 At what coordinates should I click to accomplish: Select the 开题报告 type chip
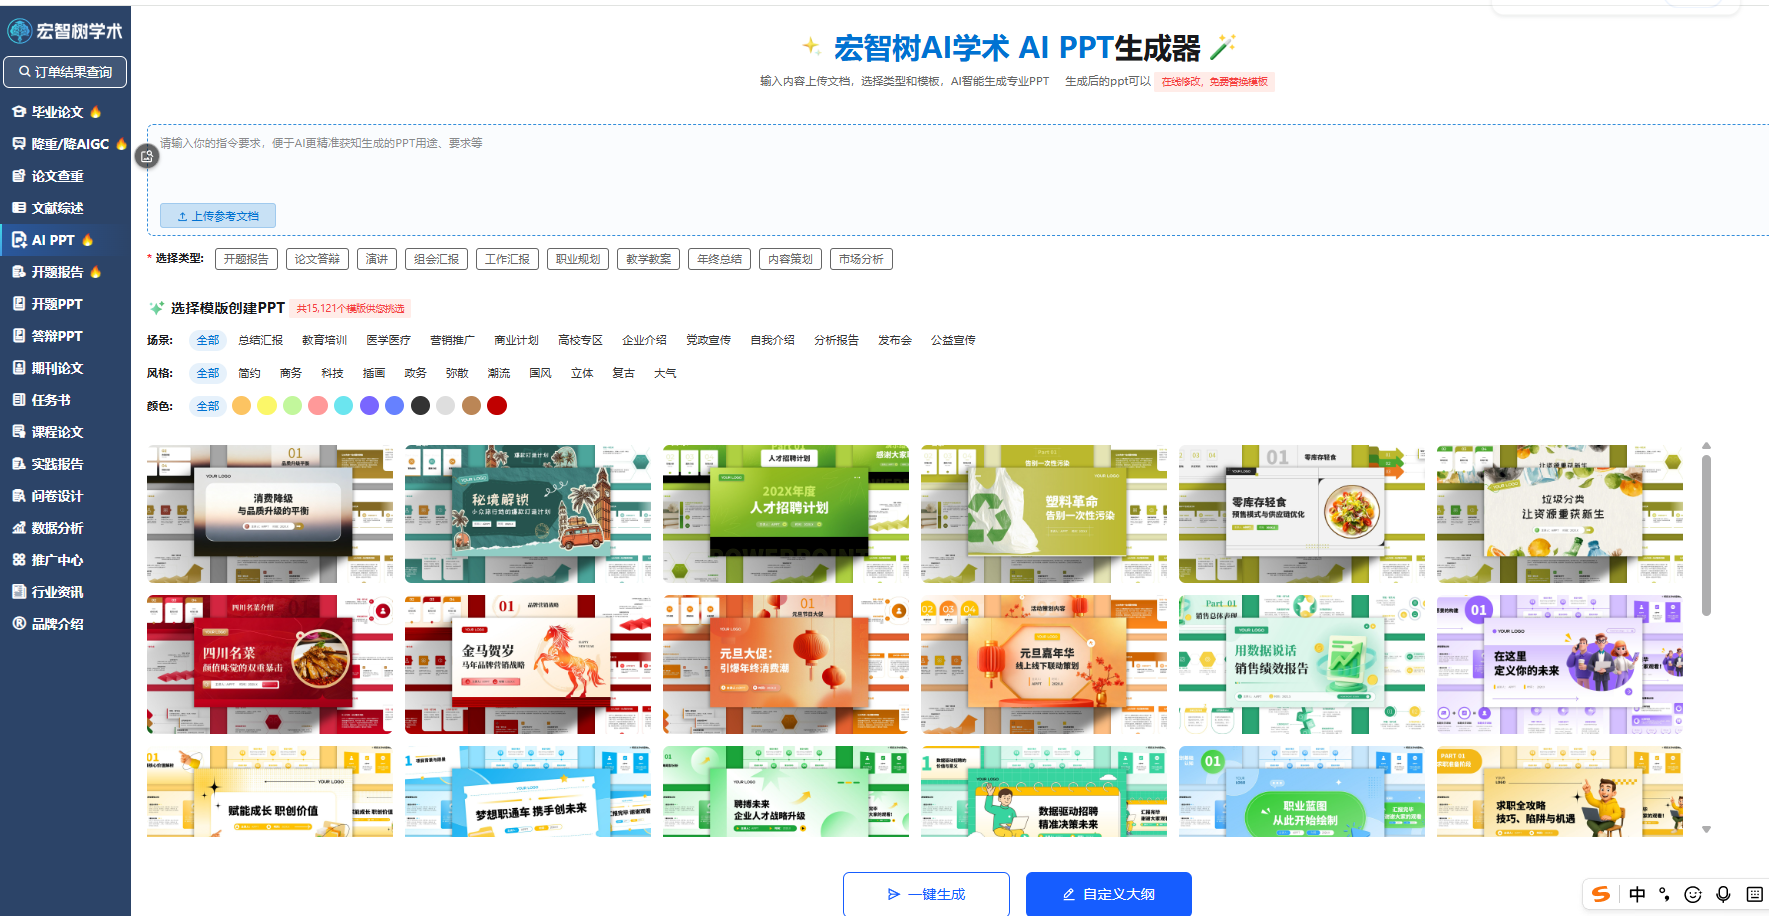pos(246,259)
